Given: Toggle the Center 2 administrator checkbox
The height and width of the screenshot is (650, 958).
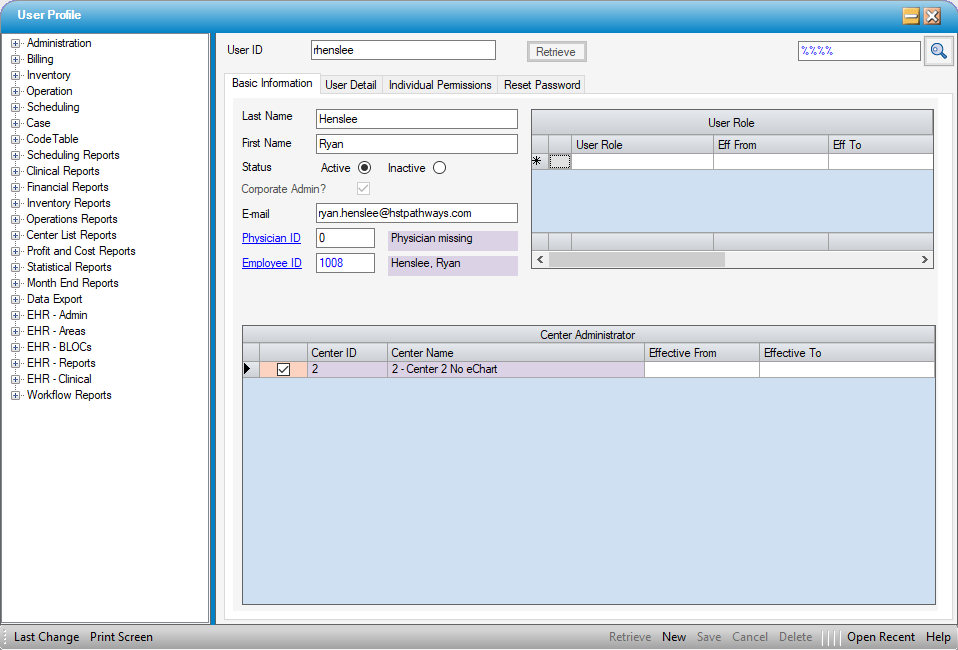Looking at the screenshot, I should pyautogui.click(x=283, y=370).
